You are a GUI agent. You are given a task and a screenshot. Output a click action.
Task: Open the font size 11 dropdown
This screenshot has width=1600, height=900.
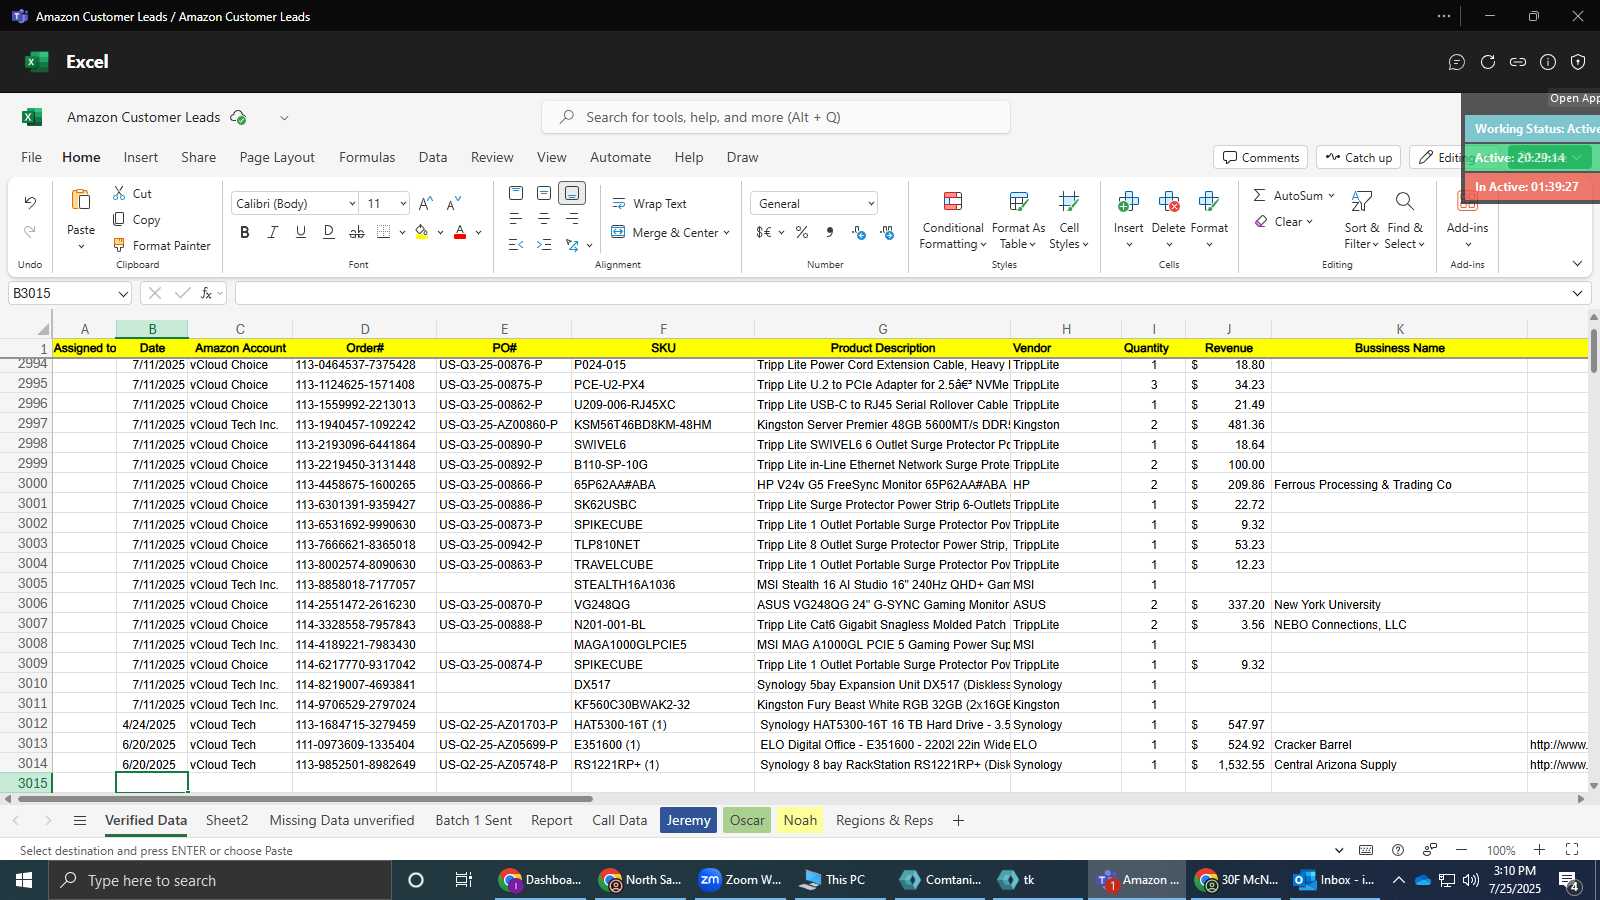(403, 204)
